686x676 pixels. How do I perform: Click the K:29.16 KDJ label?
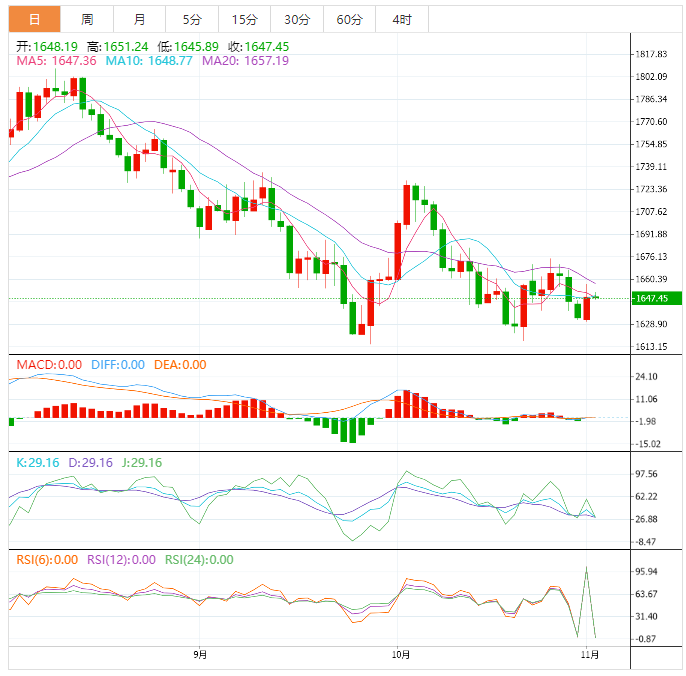[x=38, y=462]
